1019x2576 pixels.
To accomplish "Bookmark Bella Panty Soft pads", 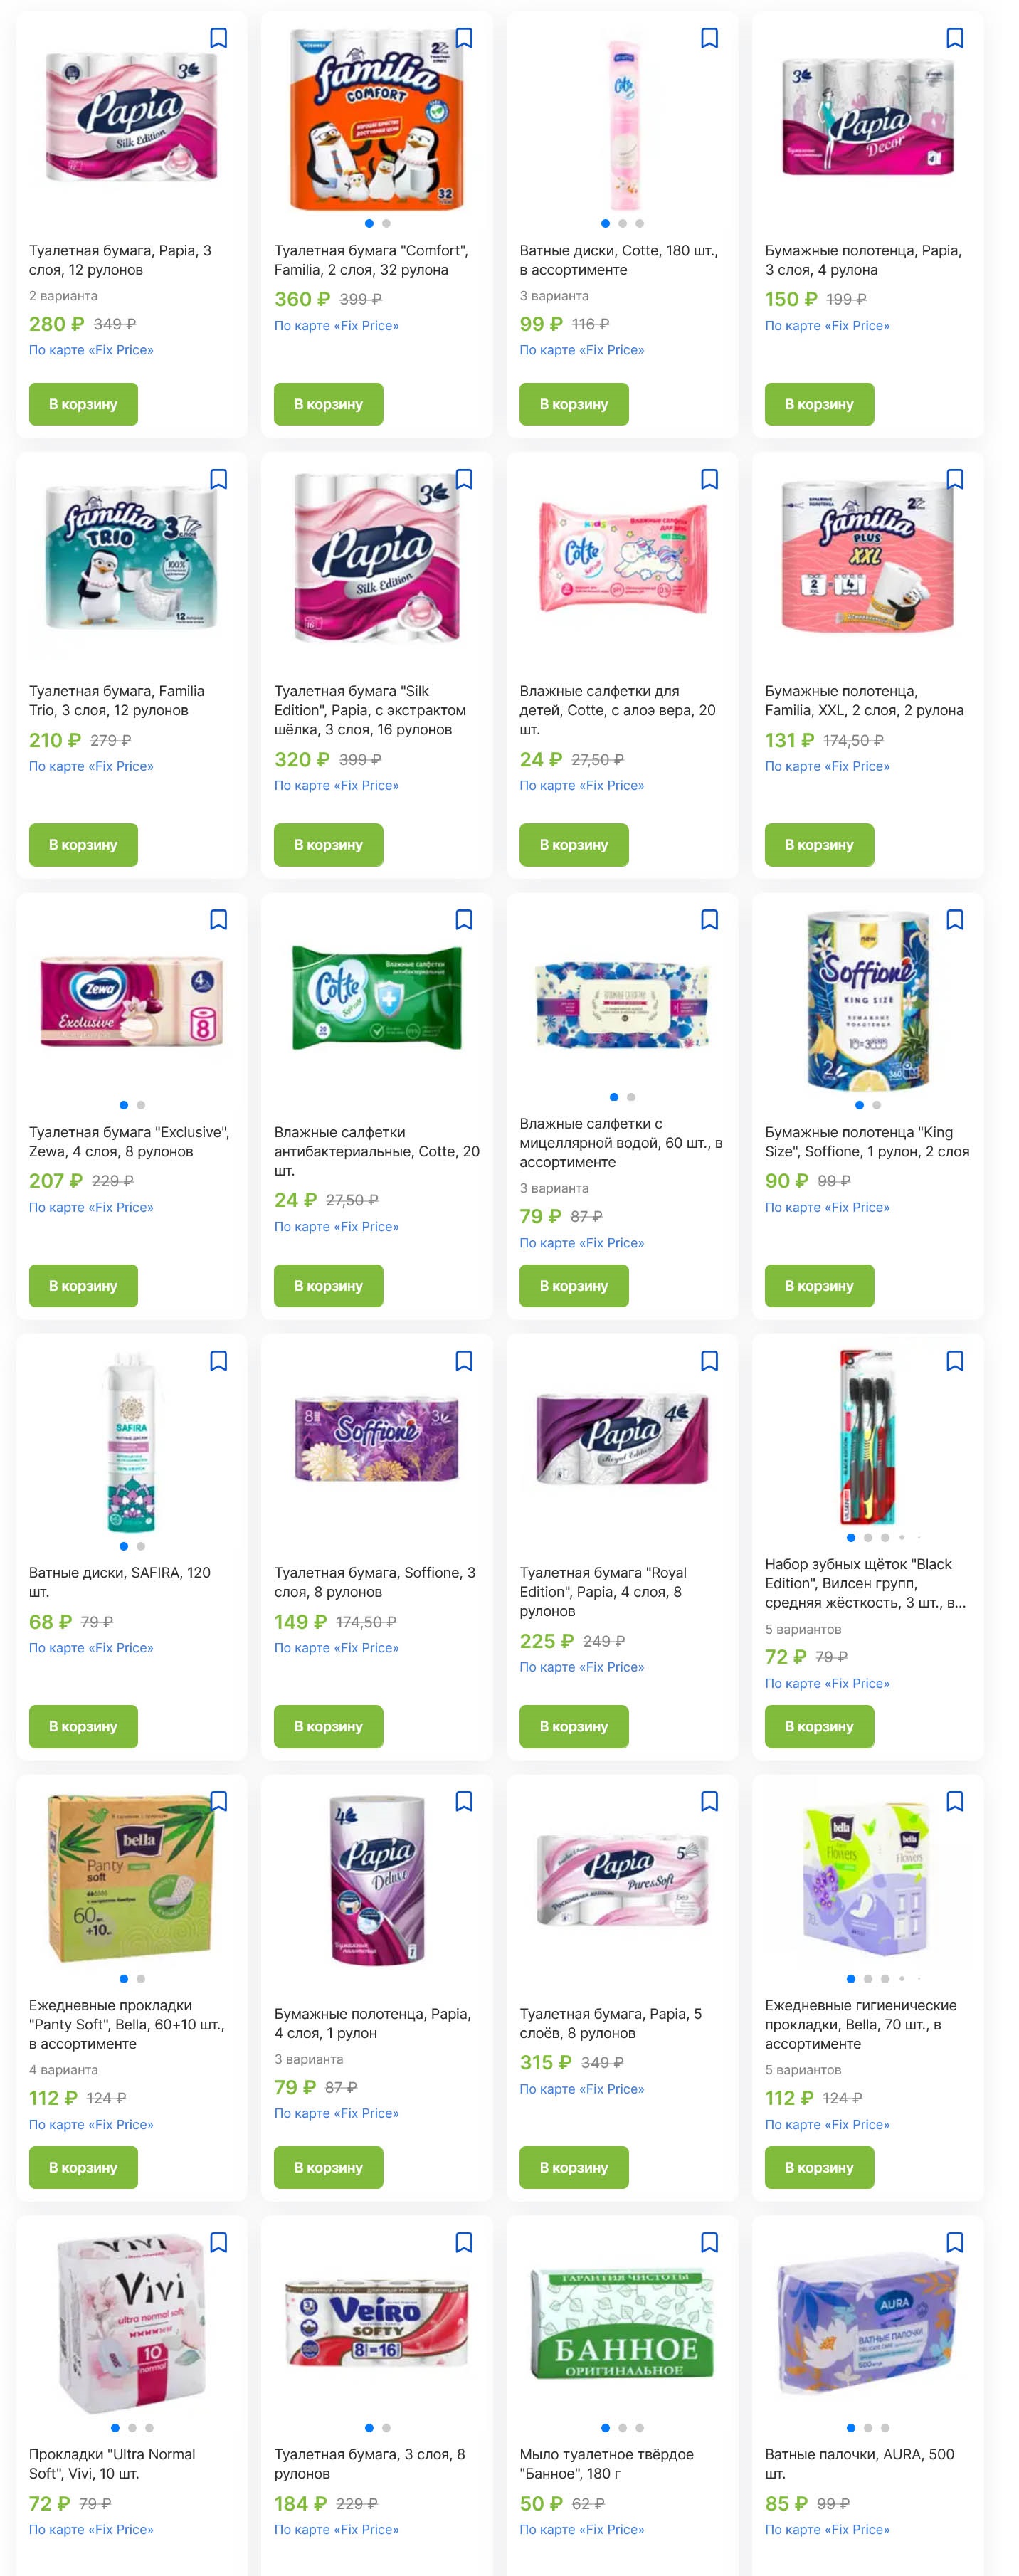I will coord(218,1802).
